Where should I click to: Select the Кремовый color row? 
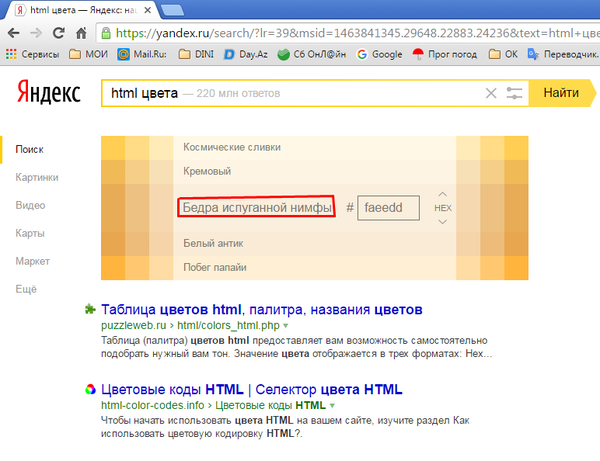coord(206,171)
